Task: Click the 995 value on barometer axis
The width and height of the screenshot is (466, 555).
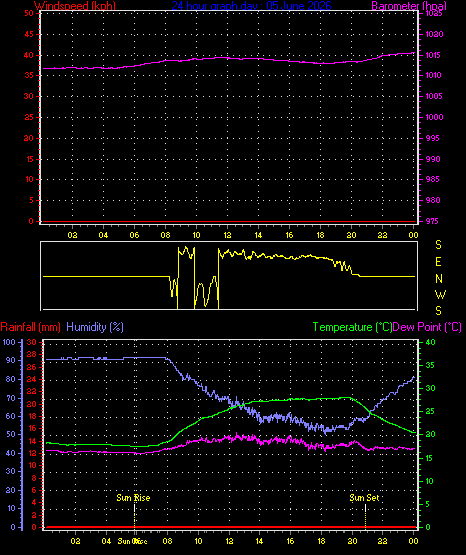Action: pyautogui.click(x=433, y=138)
